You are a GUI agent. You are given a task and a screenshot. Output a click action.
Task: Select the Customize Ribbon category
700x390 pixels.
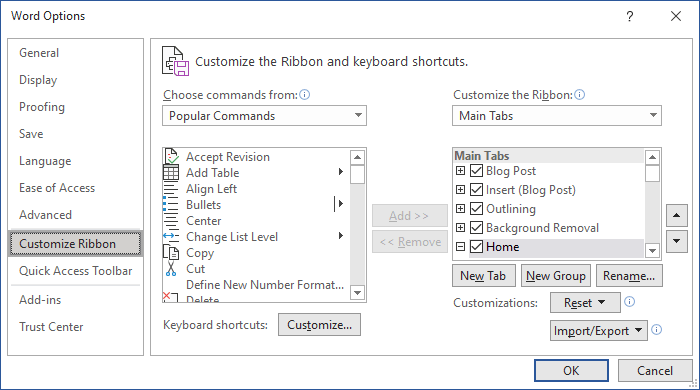click(75, 244)
